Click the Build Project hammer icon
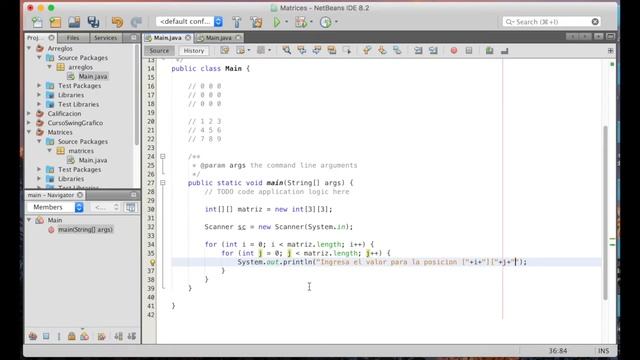This screenshot has width=640, height=360. 237,22
